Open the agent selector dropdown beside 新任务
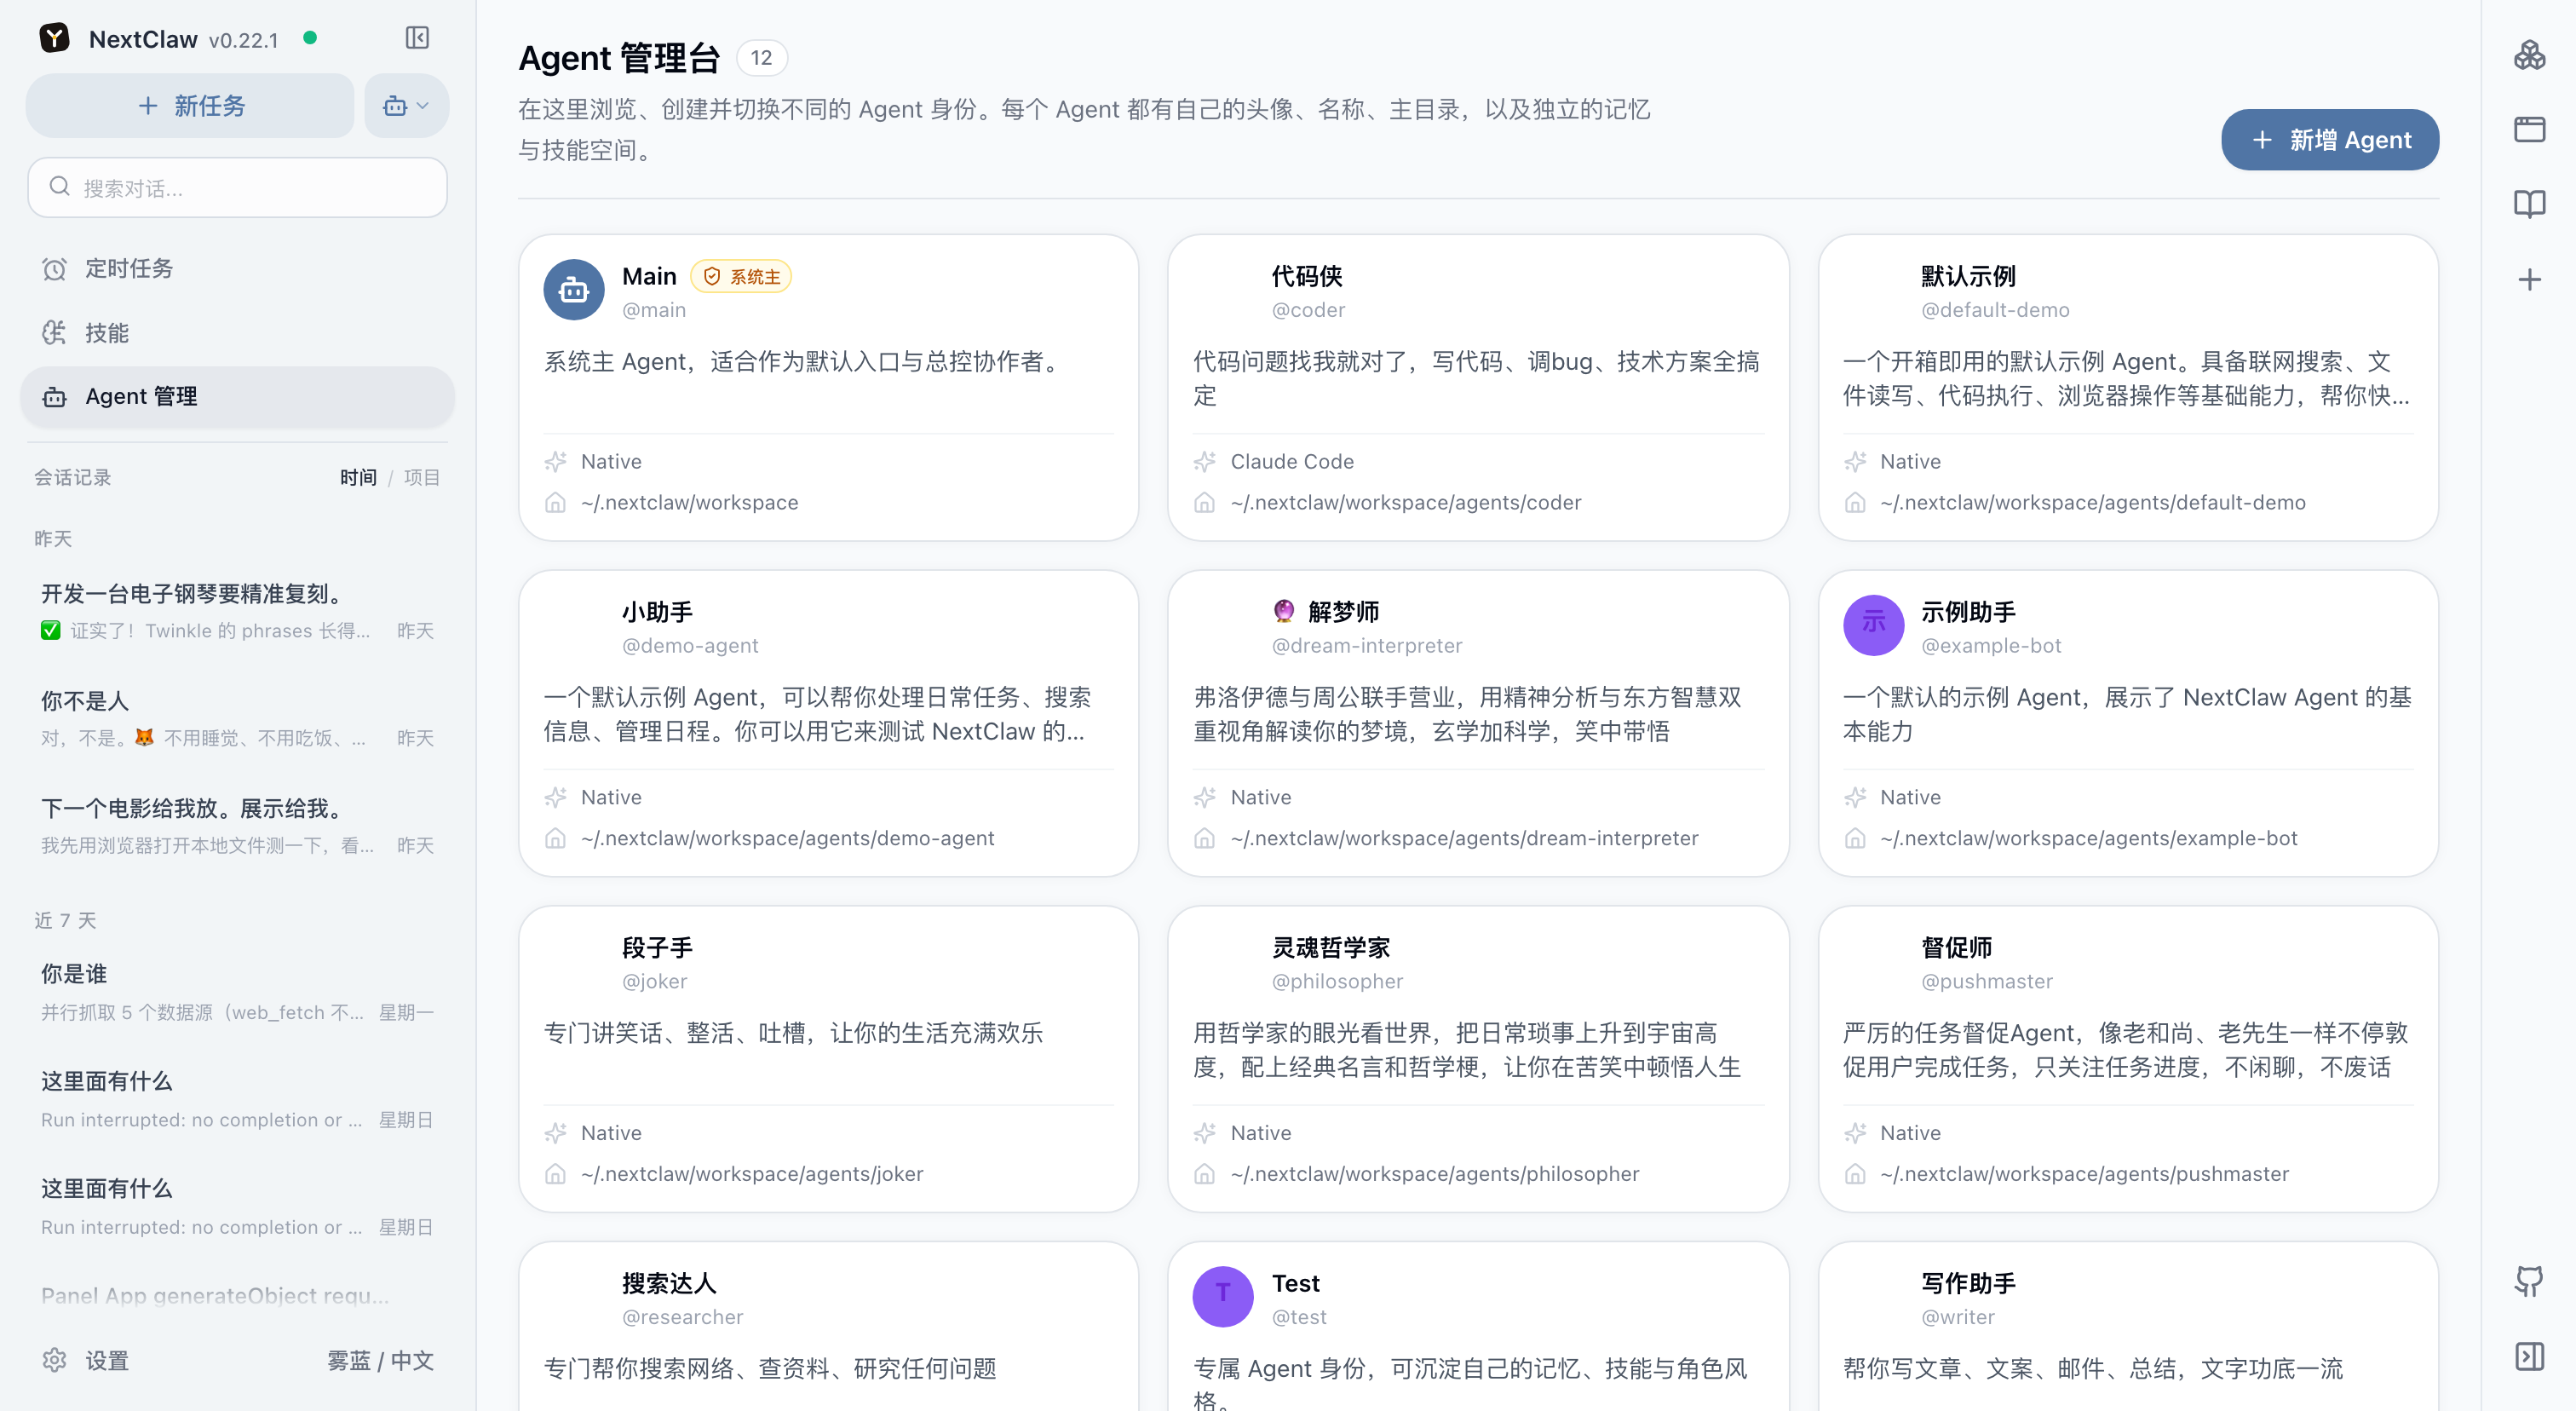 pyautogui.click(x=406, y=105)
